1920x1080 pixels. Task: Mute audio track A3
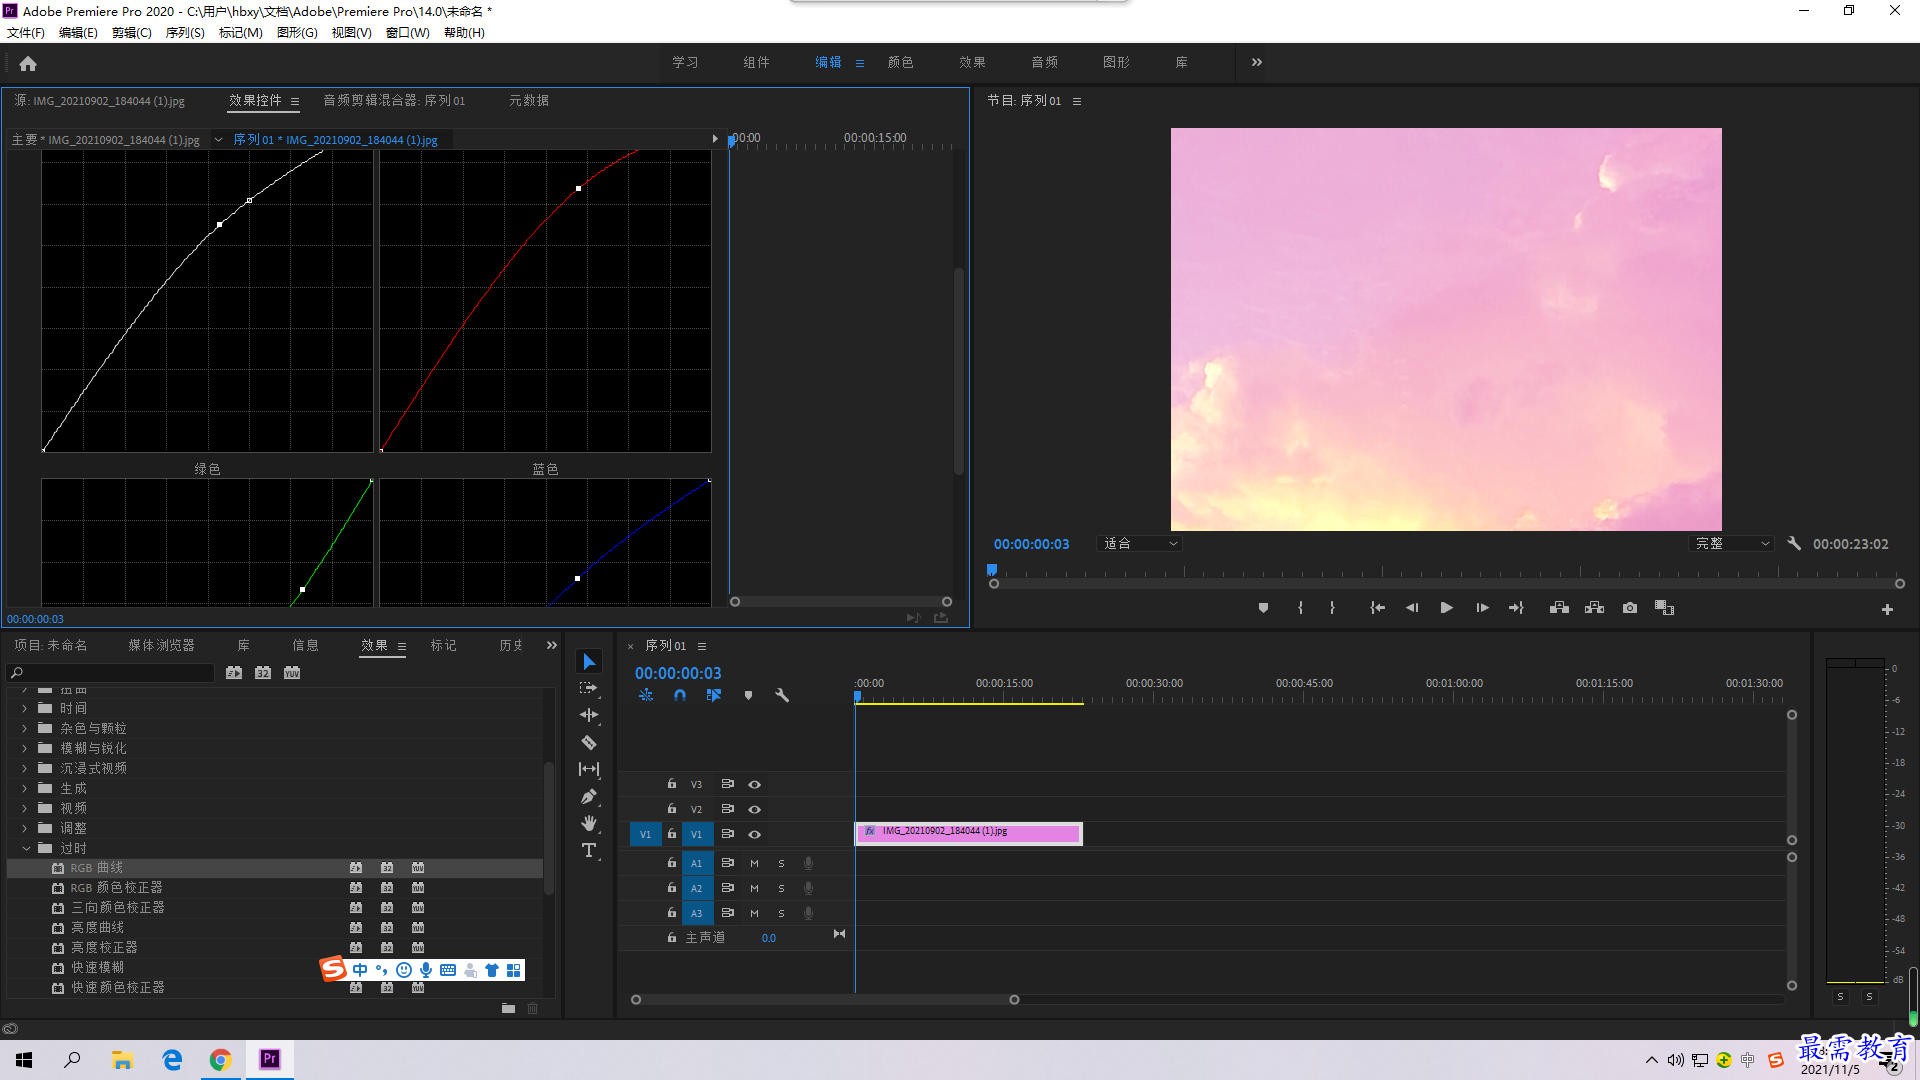click(x=754, y=913)
